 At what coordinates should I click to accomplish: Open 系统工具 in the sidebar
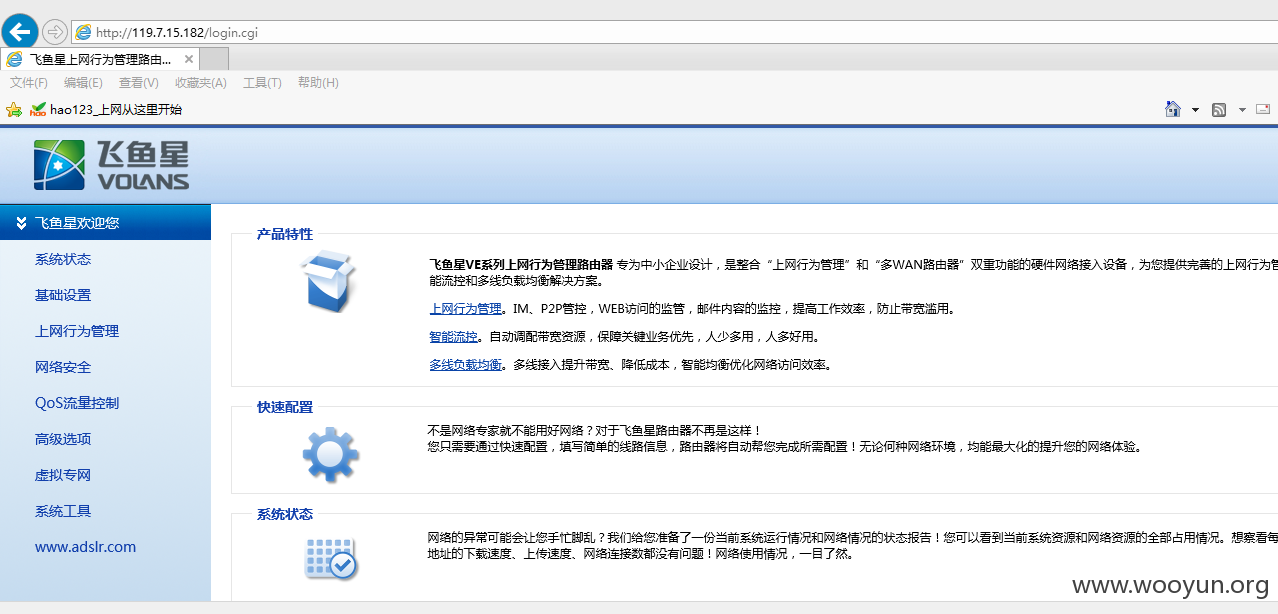pos(63,511)
